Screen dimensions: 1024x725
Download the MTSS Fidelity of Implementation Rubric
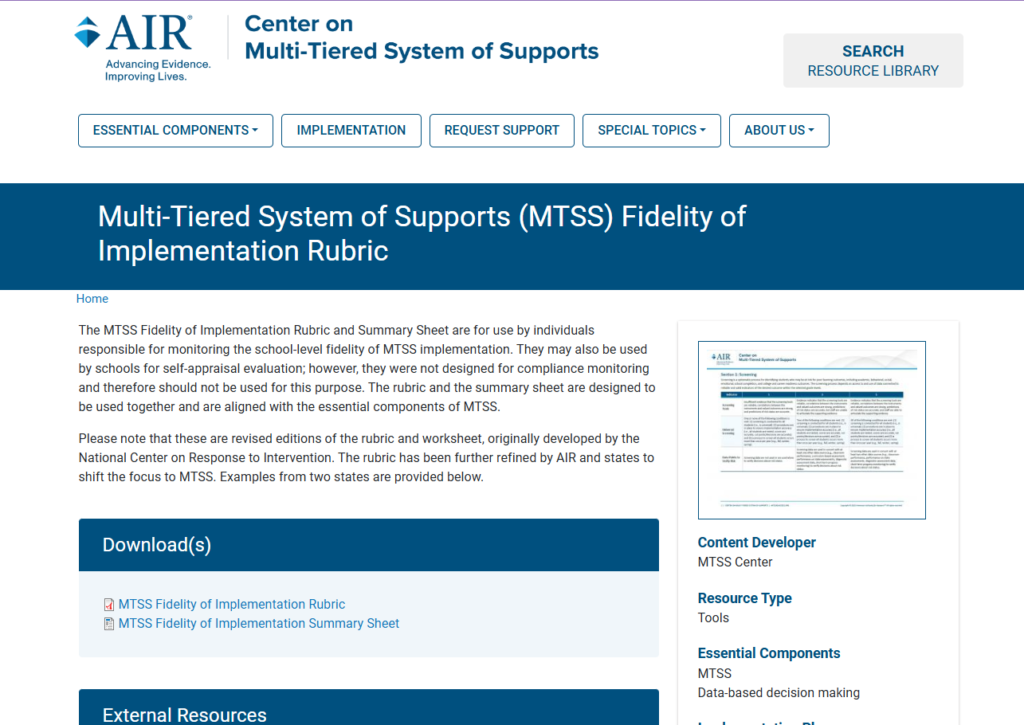coord(231,605)
